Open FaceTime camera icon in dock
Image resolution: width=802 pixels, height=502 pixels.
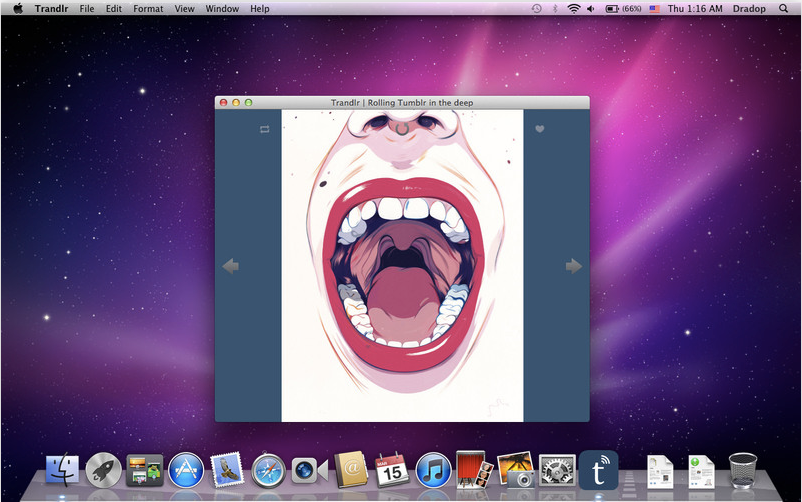[x=309, y=470]
